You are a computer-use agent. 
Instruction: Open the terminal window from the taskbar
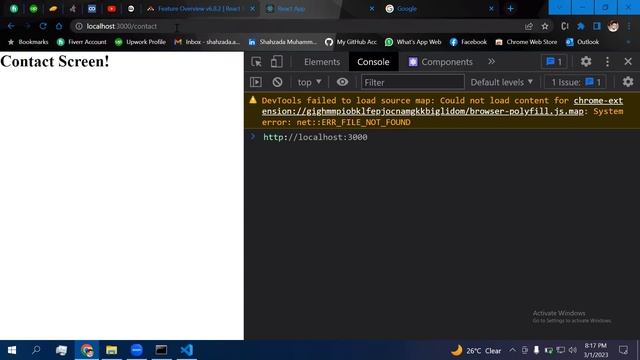[x=161, y=350]
